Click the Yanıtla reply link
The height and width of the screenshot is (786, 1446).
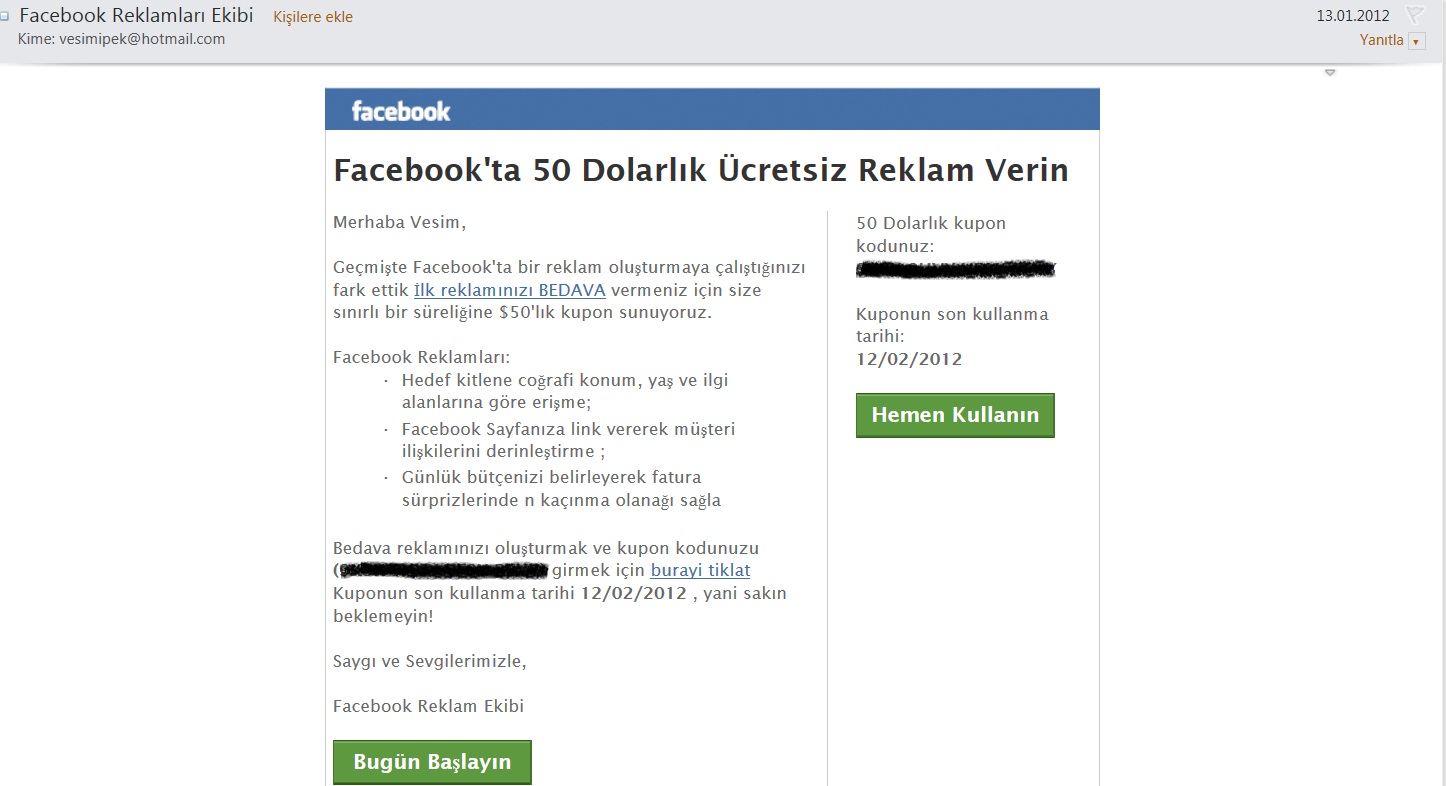click(x=1381, y=41)
